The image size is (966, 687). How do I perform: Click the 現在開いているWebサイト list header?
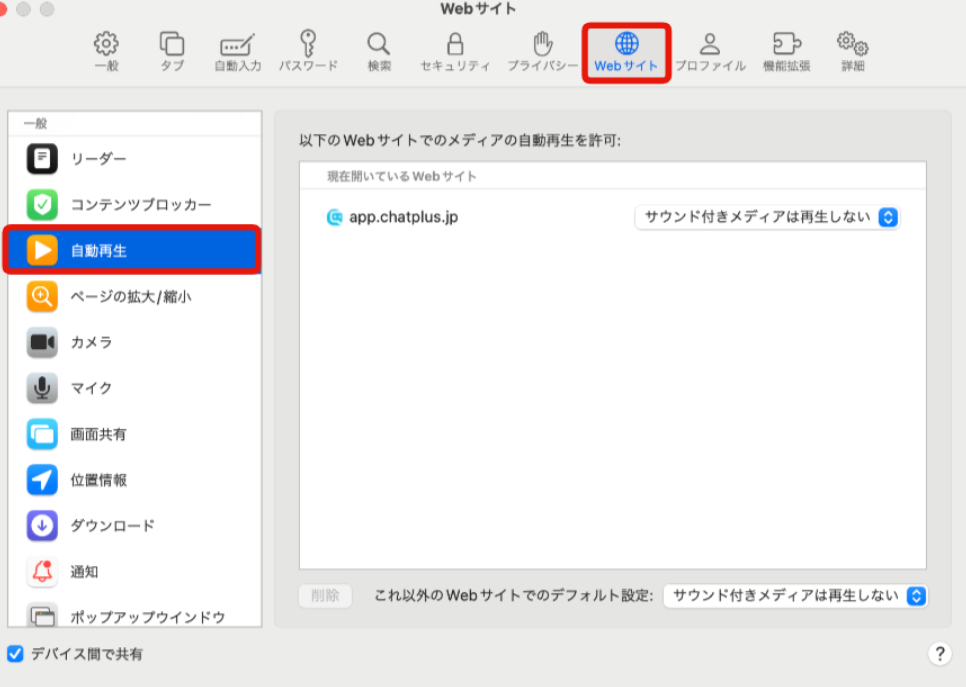click(x=402, y=176)
